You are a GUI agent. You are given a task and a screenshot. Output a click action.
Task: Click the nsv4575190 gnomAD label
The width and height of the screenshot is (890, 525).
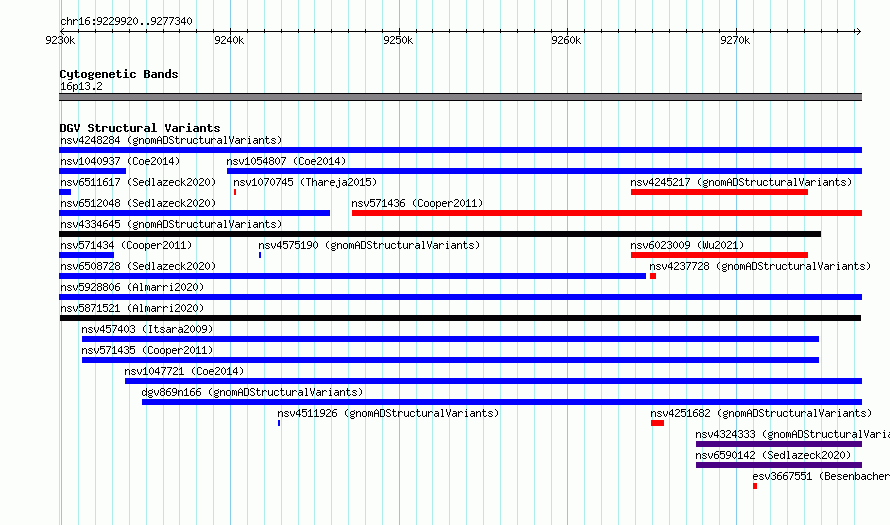tap(369, 245)
